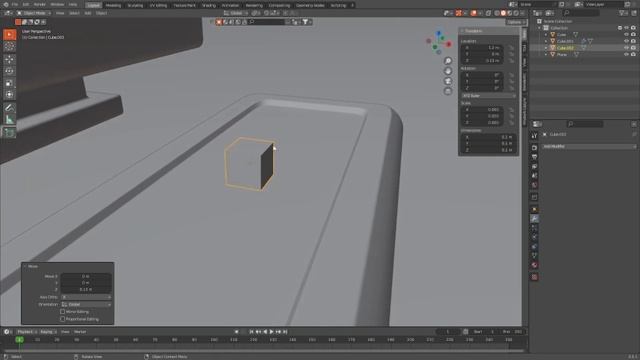This screenshot has height=360, width=640.
Task: Open the Material properties tab icon
Action: tap(534, 265)
